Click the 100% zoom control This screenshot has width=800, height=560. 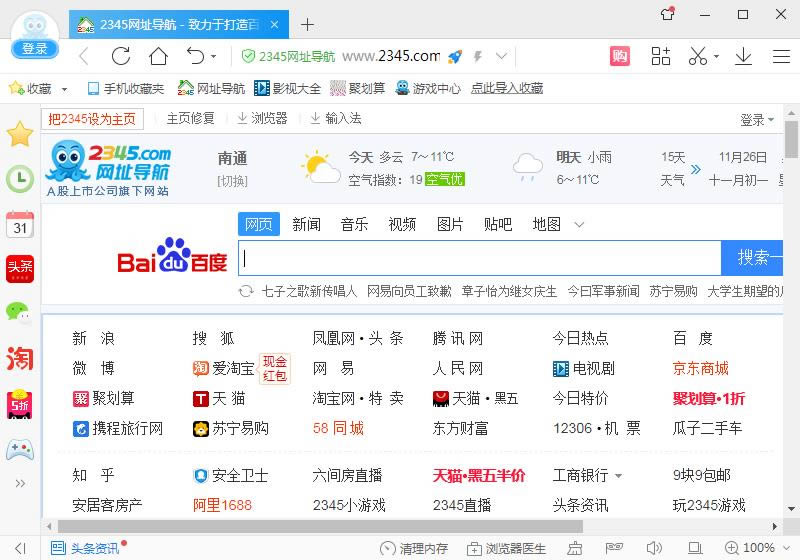(750, 548)
